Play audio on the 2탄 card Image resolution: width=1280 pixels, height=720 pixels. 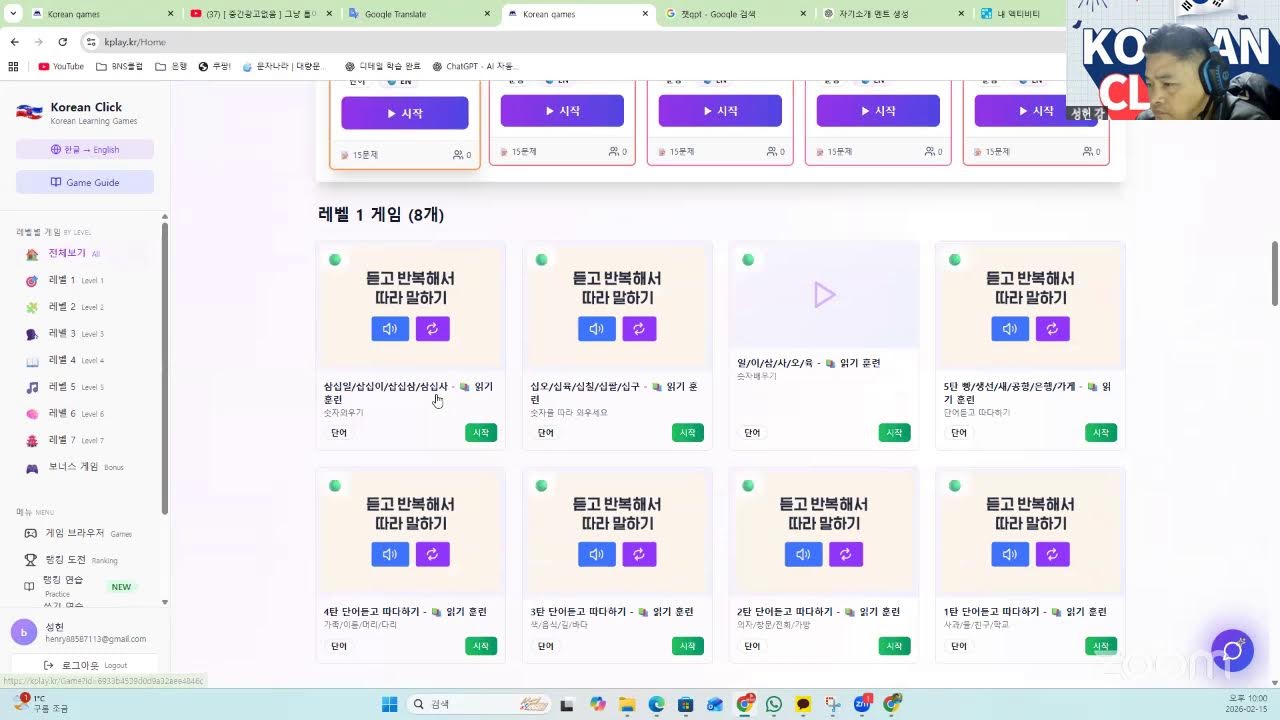pyautogui.click(x=803, y=554)
